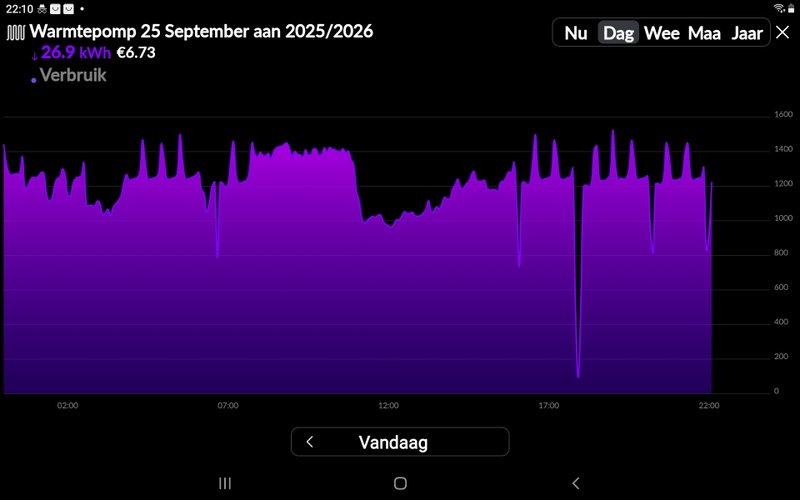The width and height of the screenshot is (800, 500).
Task: Click the 400 y-axis label
Action: [781, 322]
